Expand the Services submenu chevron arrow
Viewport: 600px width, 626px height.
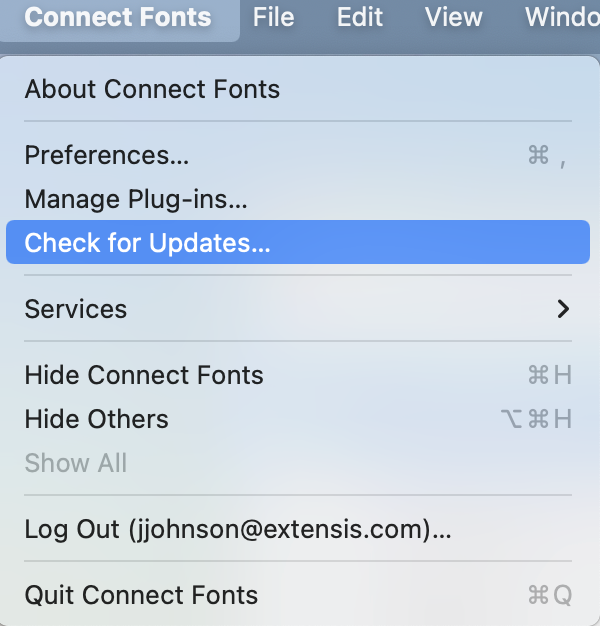[564, 309]
